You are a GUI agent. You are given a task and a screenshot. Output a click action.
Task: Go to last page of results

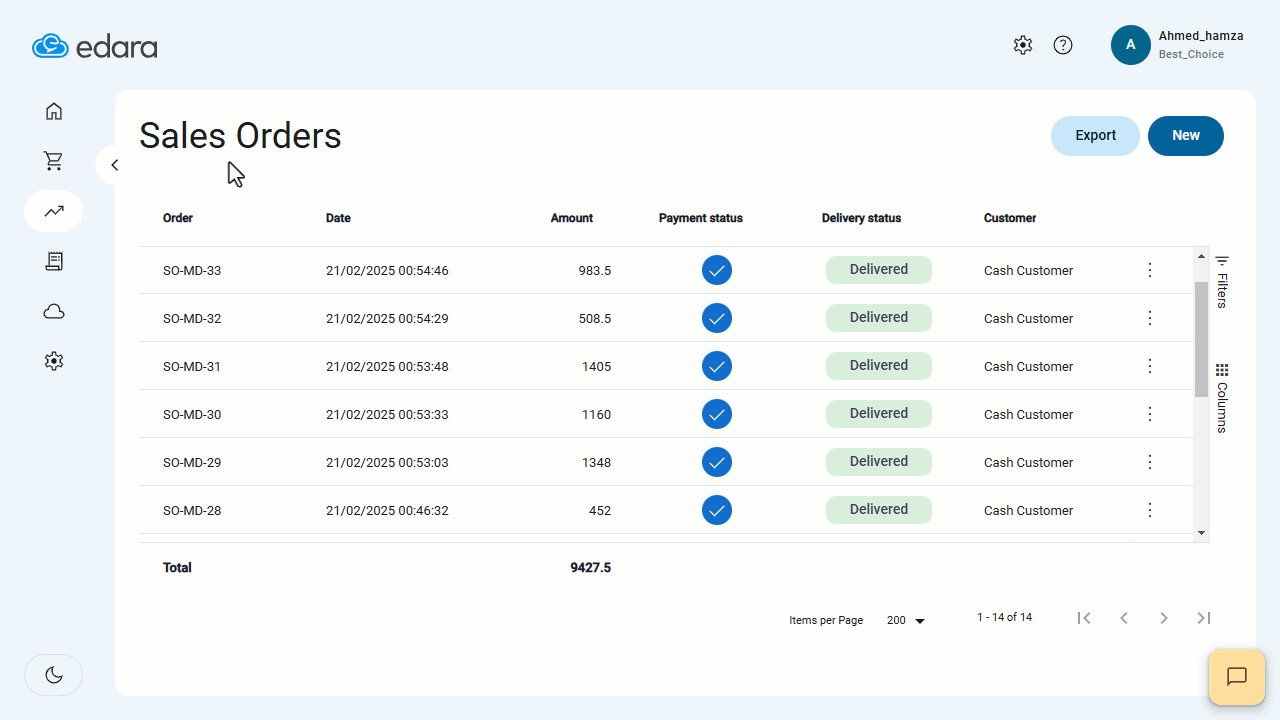pyautogui.click(x=1204, y=618)
